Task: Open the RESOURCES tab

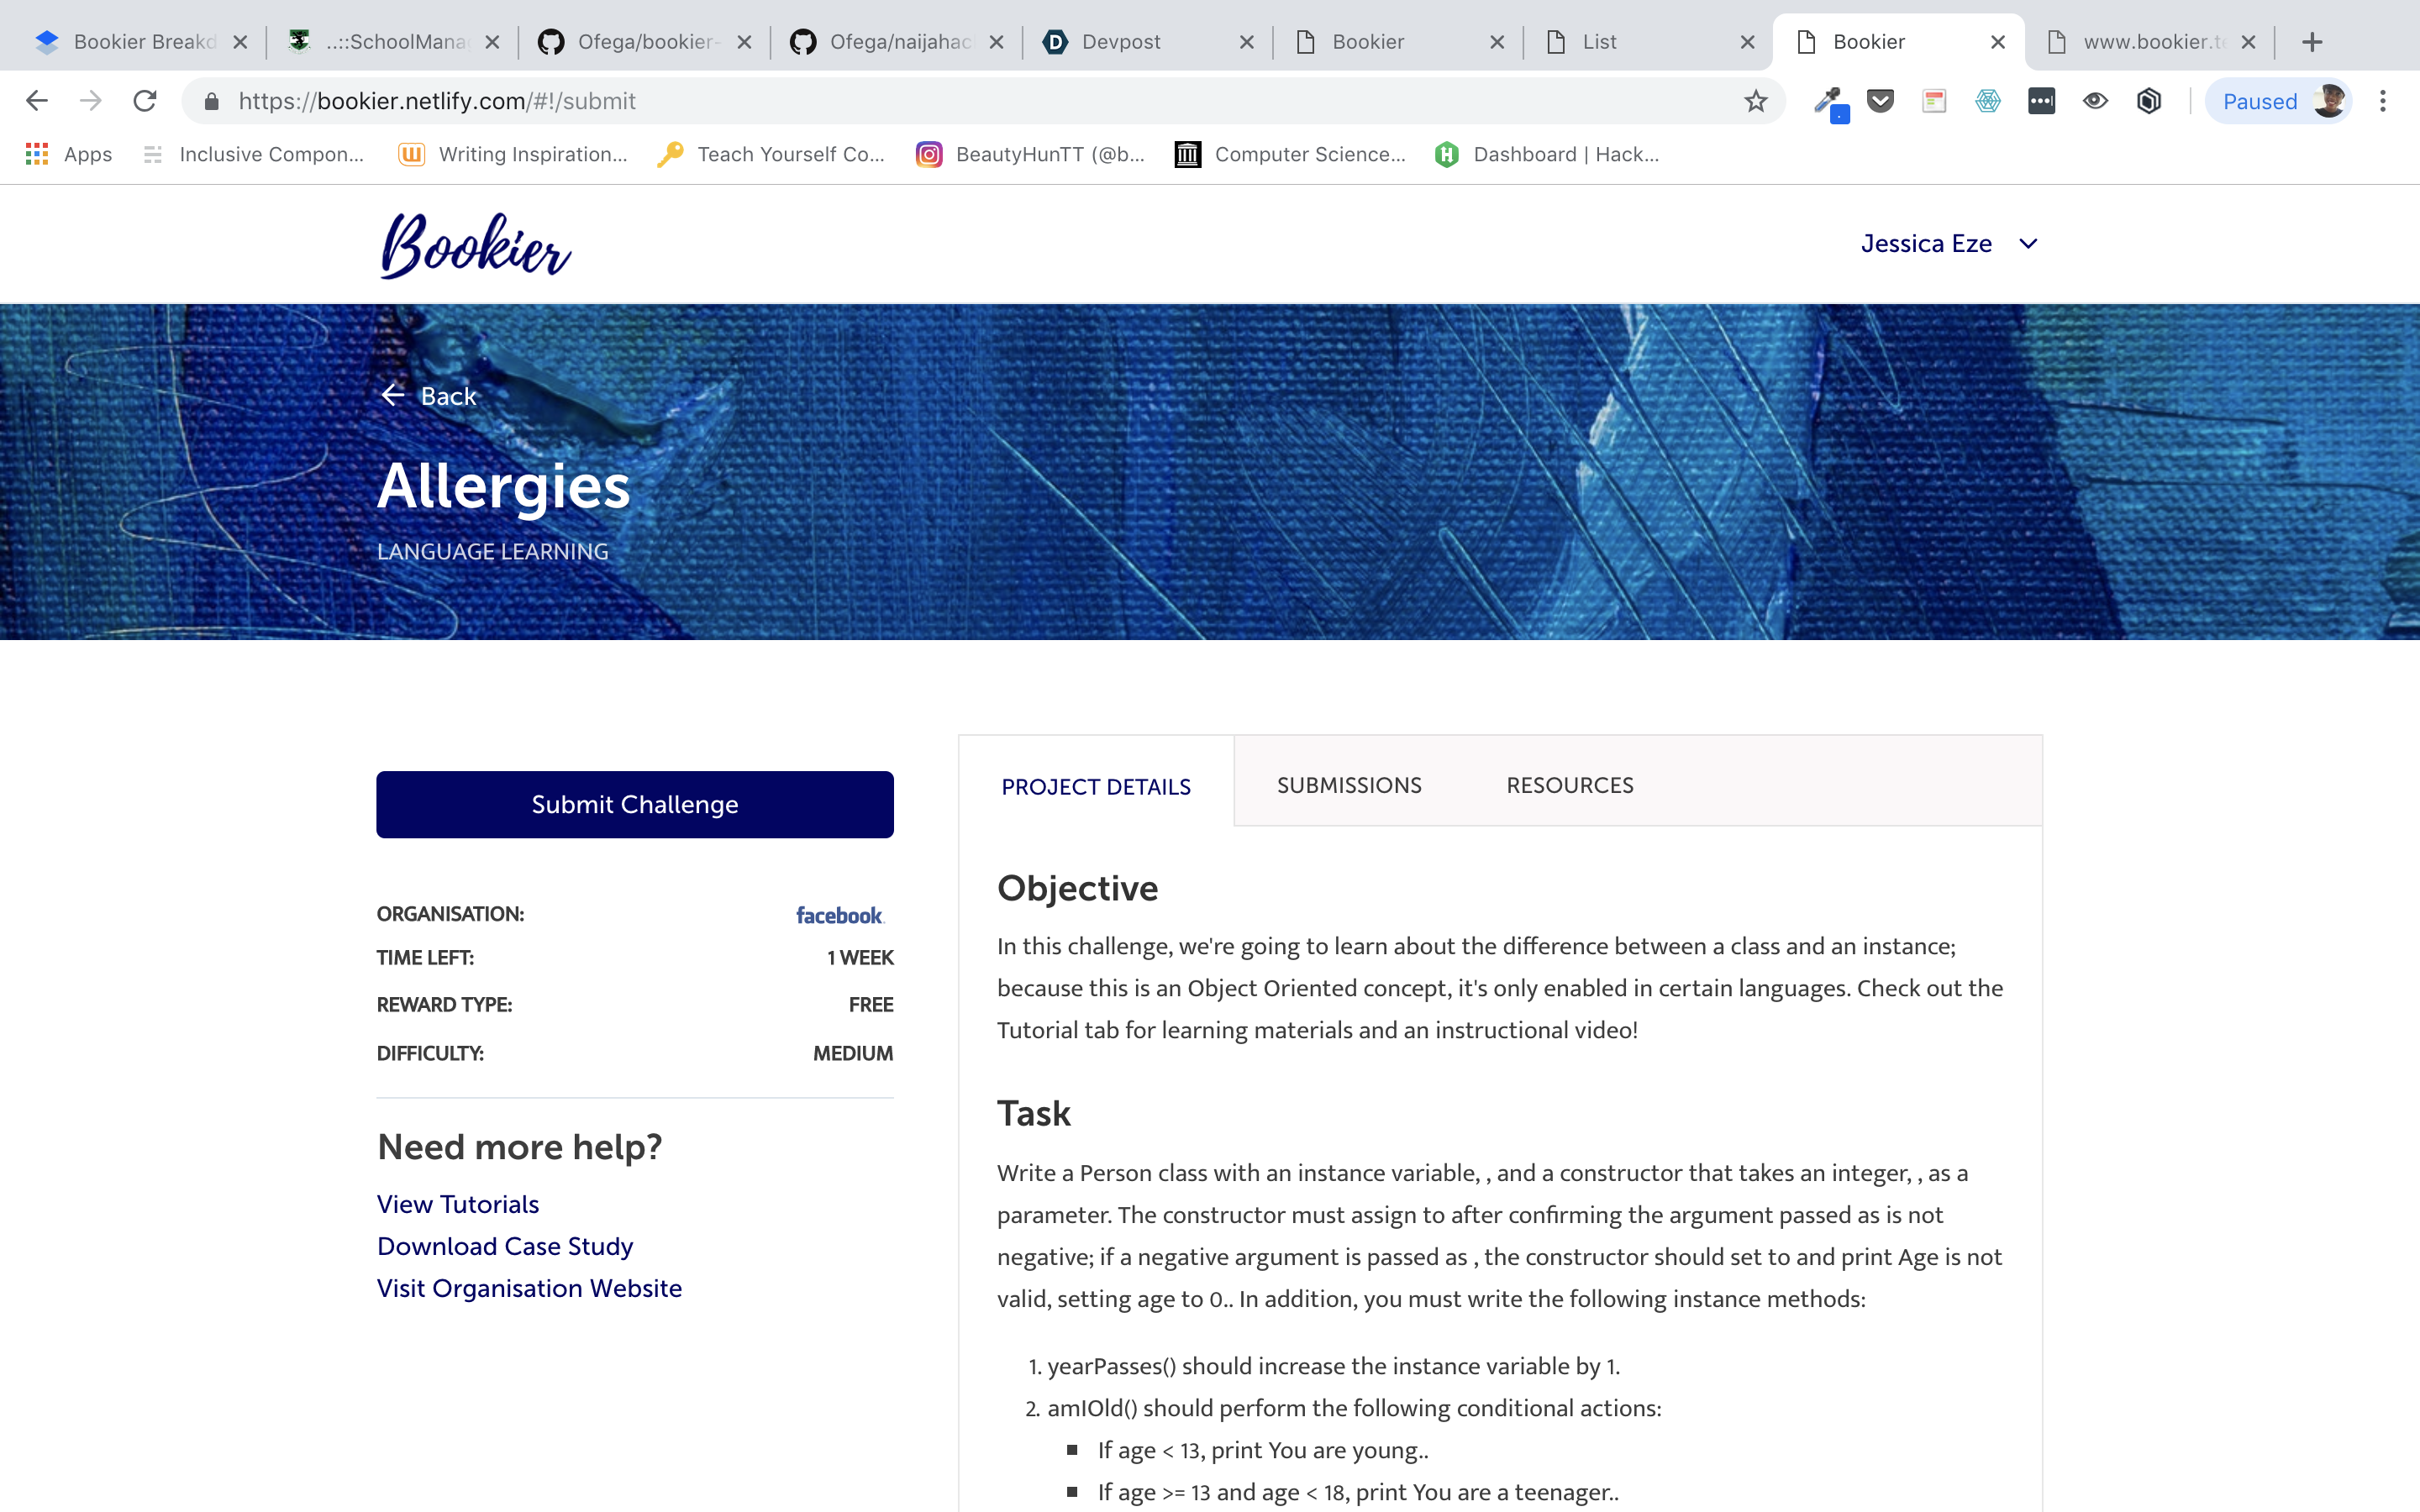Action: tap(1569, 785)
